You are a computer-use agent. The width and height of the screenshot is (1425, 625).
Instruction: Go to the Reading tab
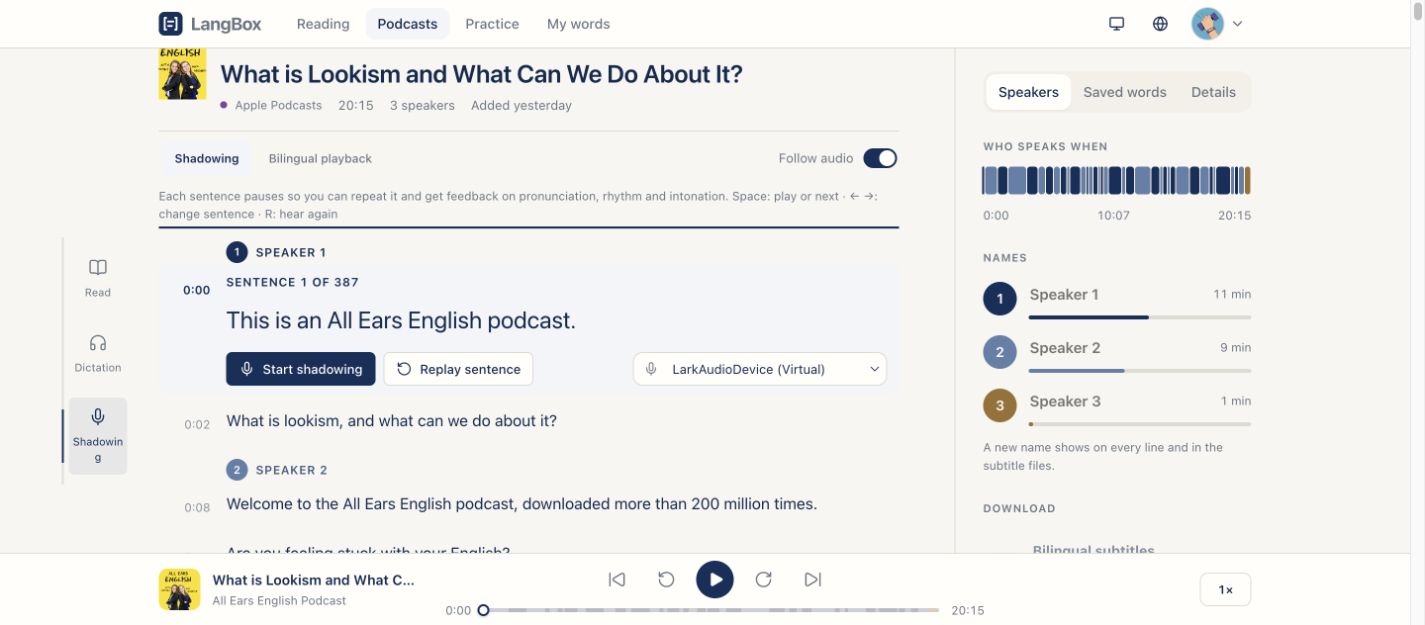click(x=323, y=24)
